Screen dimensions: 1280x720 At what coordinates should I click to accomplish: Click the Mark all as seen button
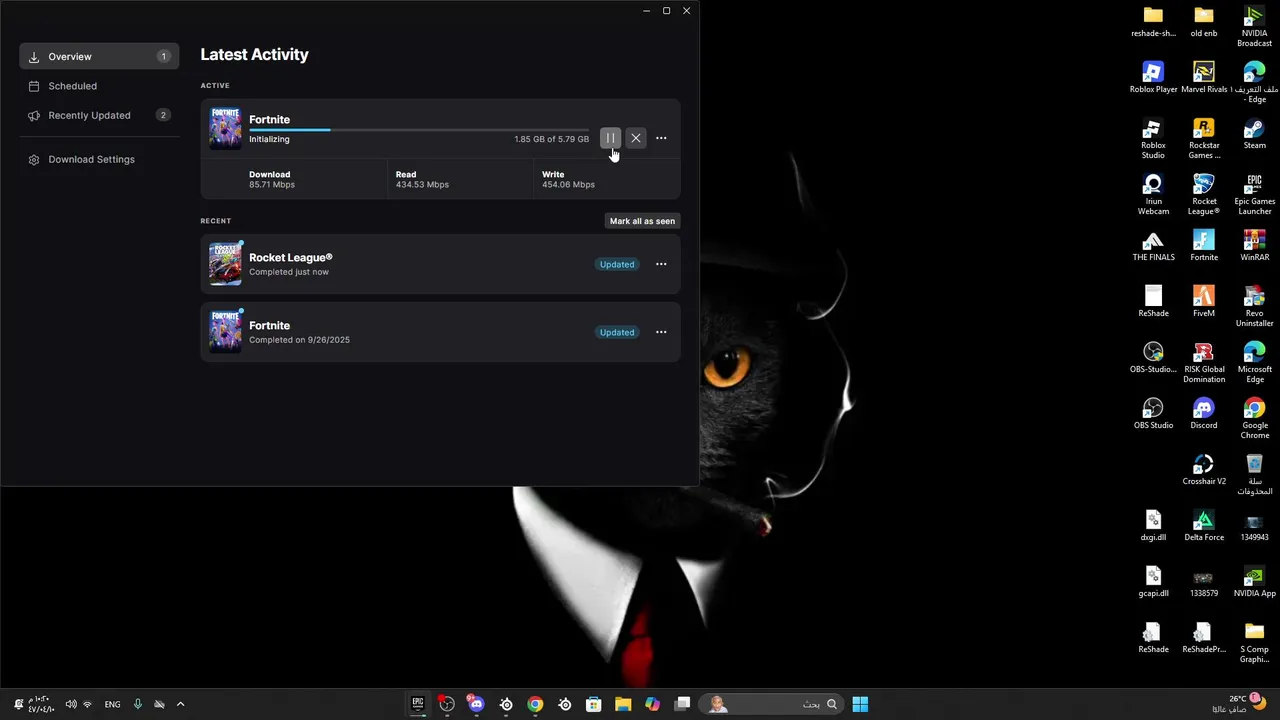click(642, 221)
